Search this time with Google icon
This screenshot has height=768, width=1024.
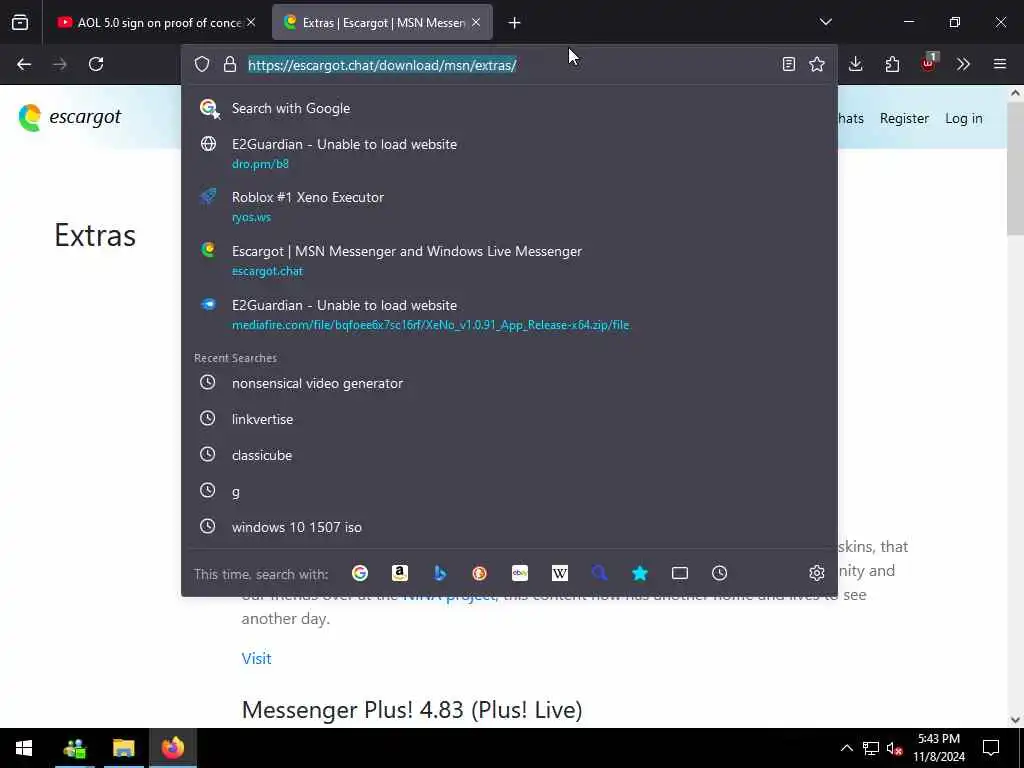pyautogui.click(x=360, y=573)
